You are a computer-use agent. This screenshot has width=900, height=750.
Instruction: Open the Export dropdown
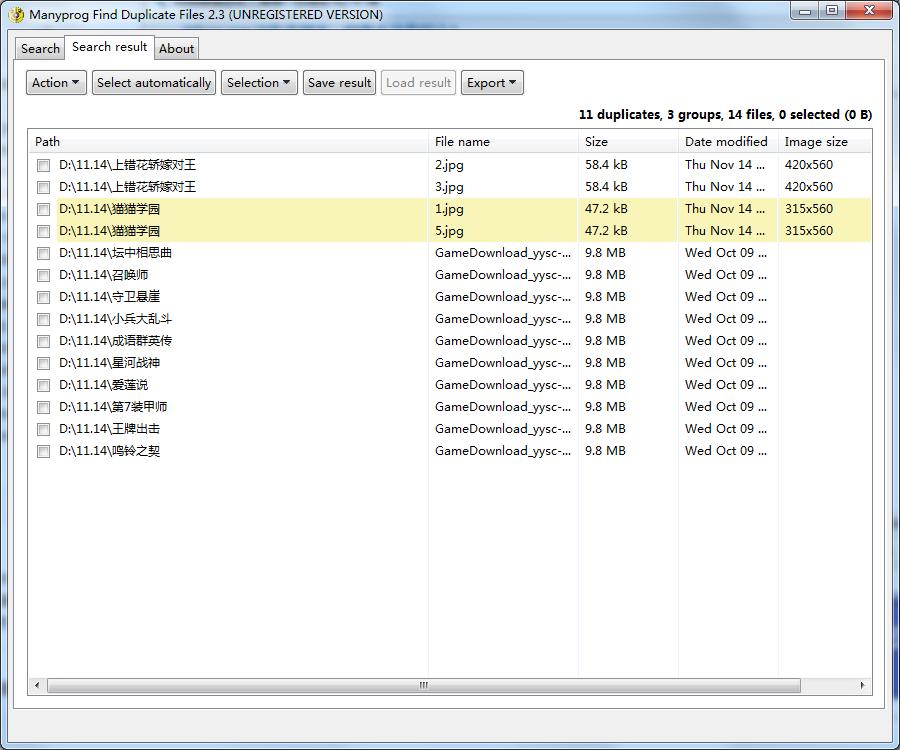tap(492, 83)
